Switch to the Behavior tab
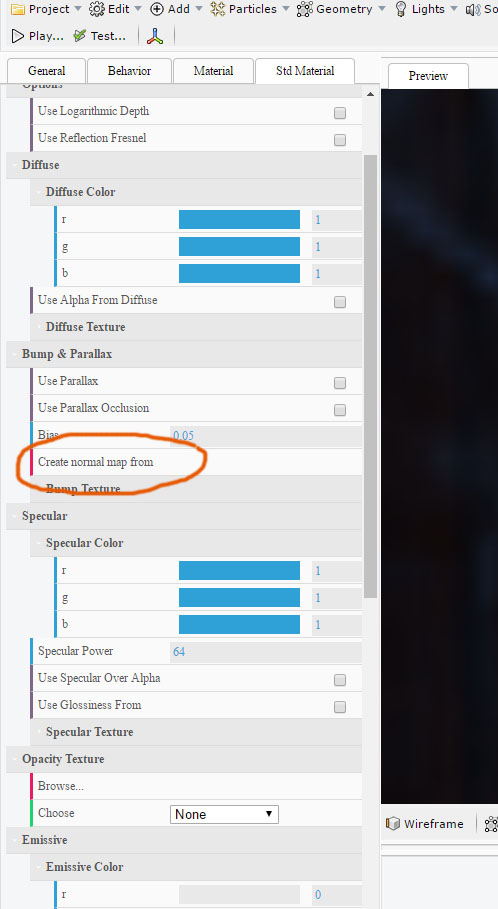 pos(129,71)
